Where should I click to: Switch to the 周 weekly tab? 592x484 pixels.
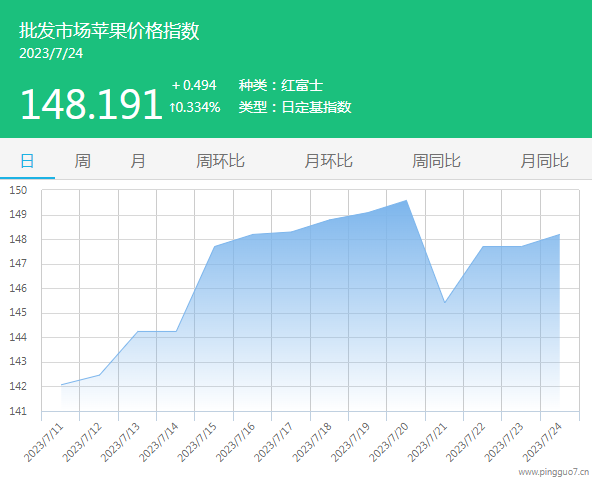[x=82, y=161]
